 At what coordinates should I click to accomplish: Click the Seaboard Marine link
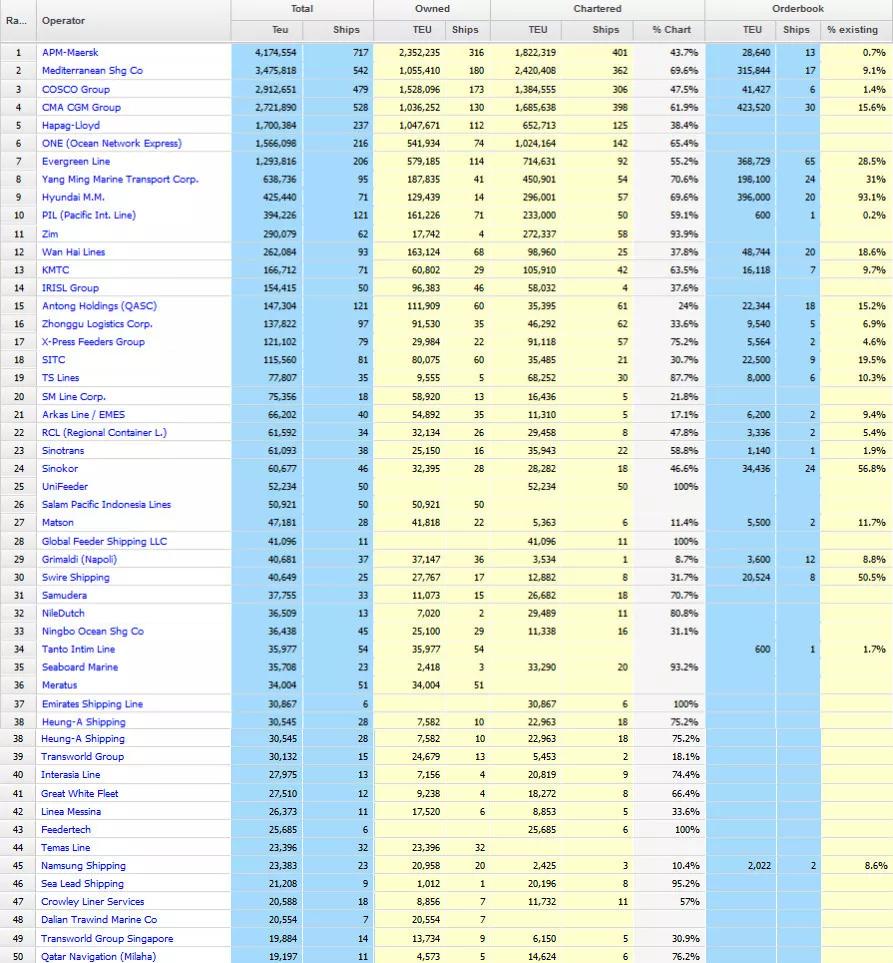pos(79,667)
